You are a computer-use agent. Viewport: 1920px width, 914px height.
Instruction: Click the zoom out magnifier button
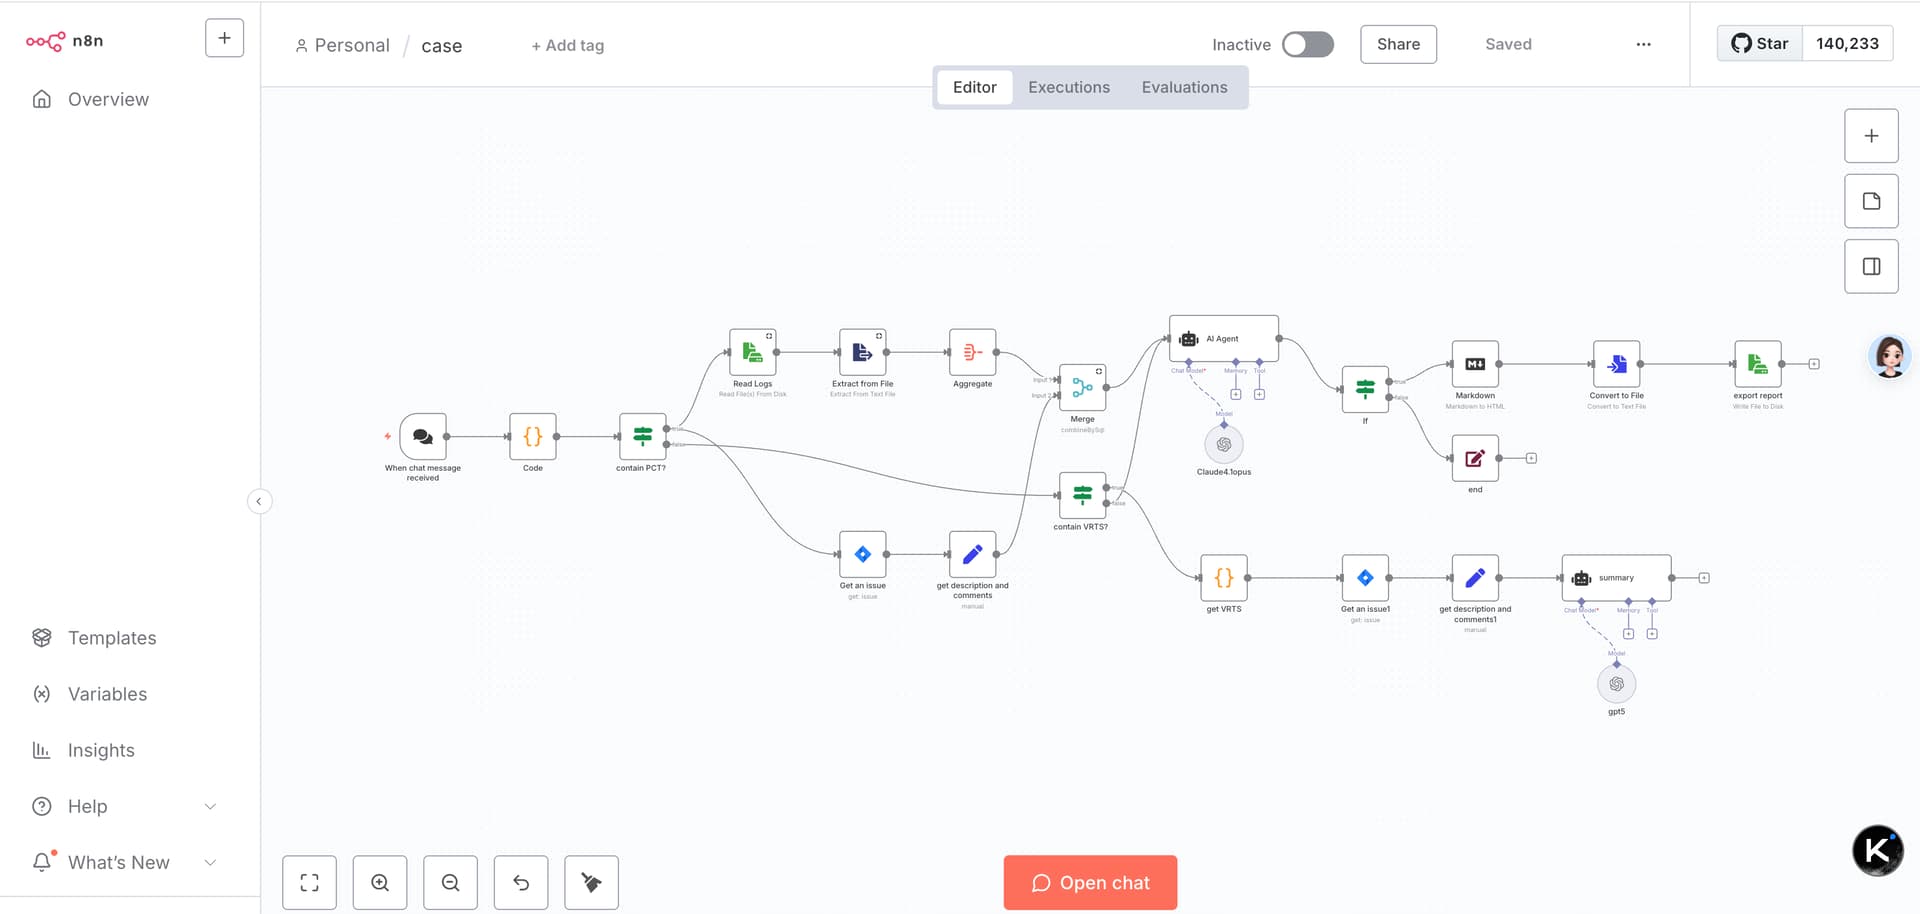tap(450, 882)
